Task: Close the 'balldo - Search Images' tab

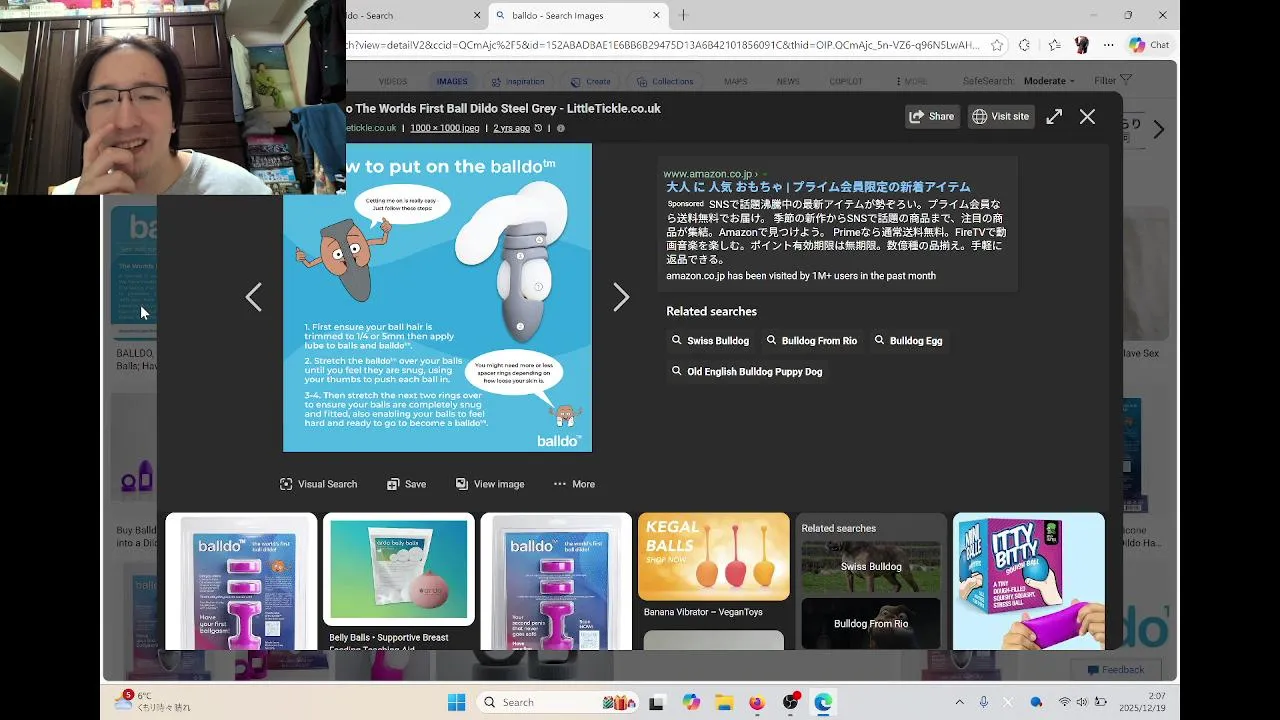Action: pos(656,15)
